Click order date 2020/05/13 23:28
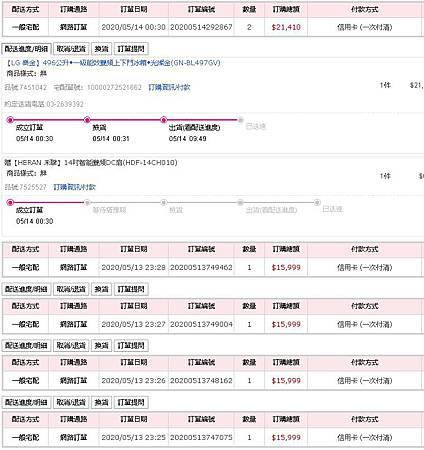The width and height of the screenshot is (424, 450). pyautogui.click(x=133, y=267)
